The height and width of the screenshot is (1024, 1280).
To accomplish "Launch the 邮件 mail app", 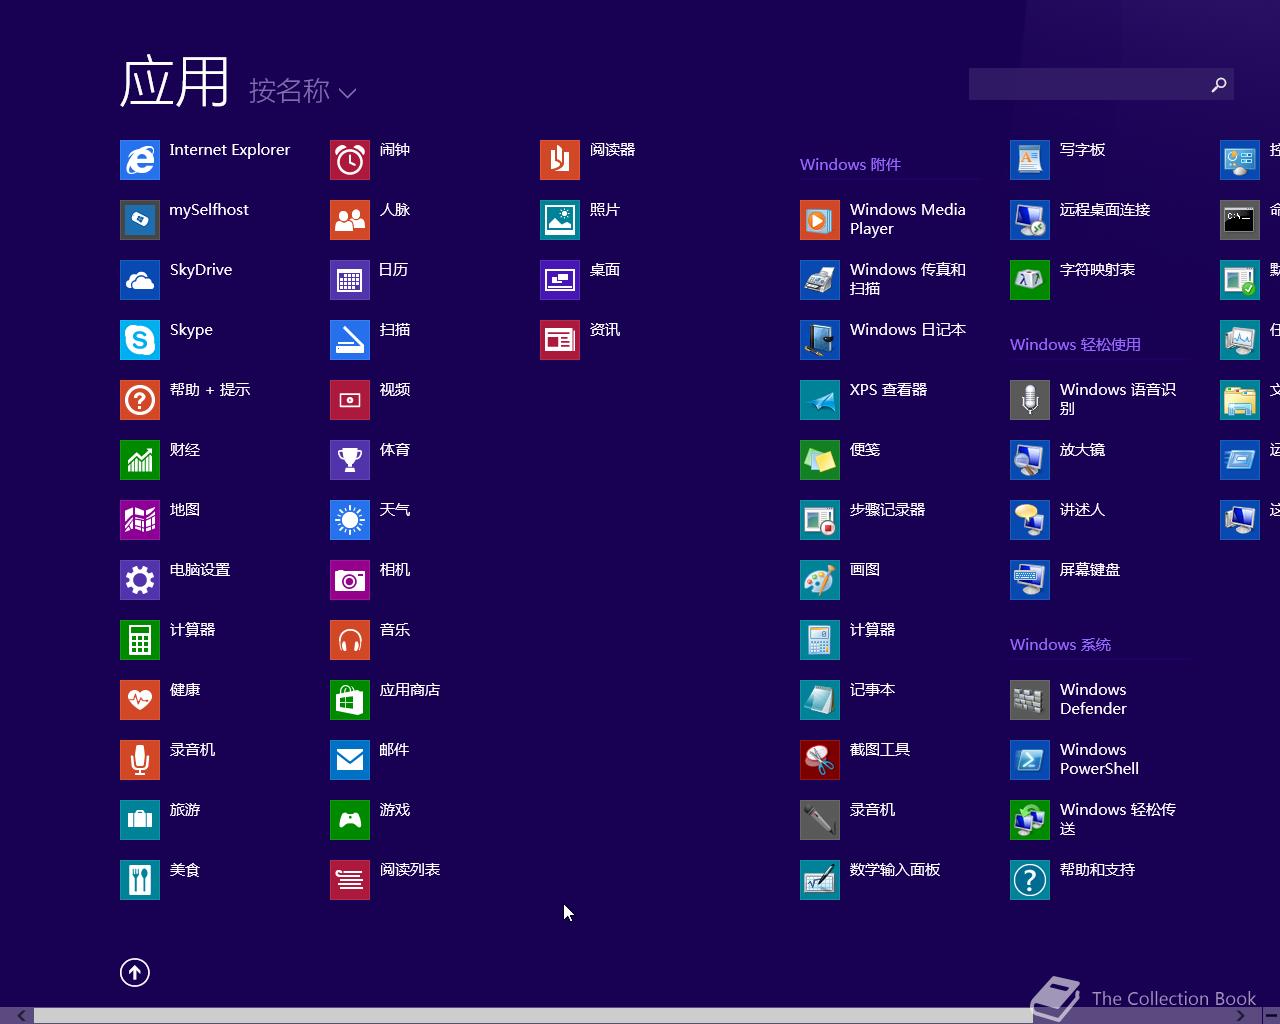I will coord(350,760).
